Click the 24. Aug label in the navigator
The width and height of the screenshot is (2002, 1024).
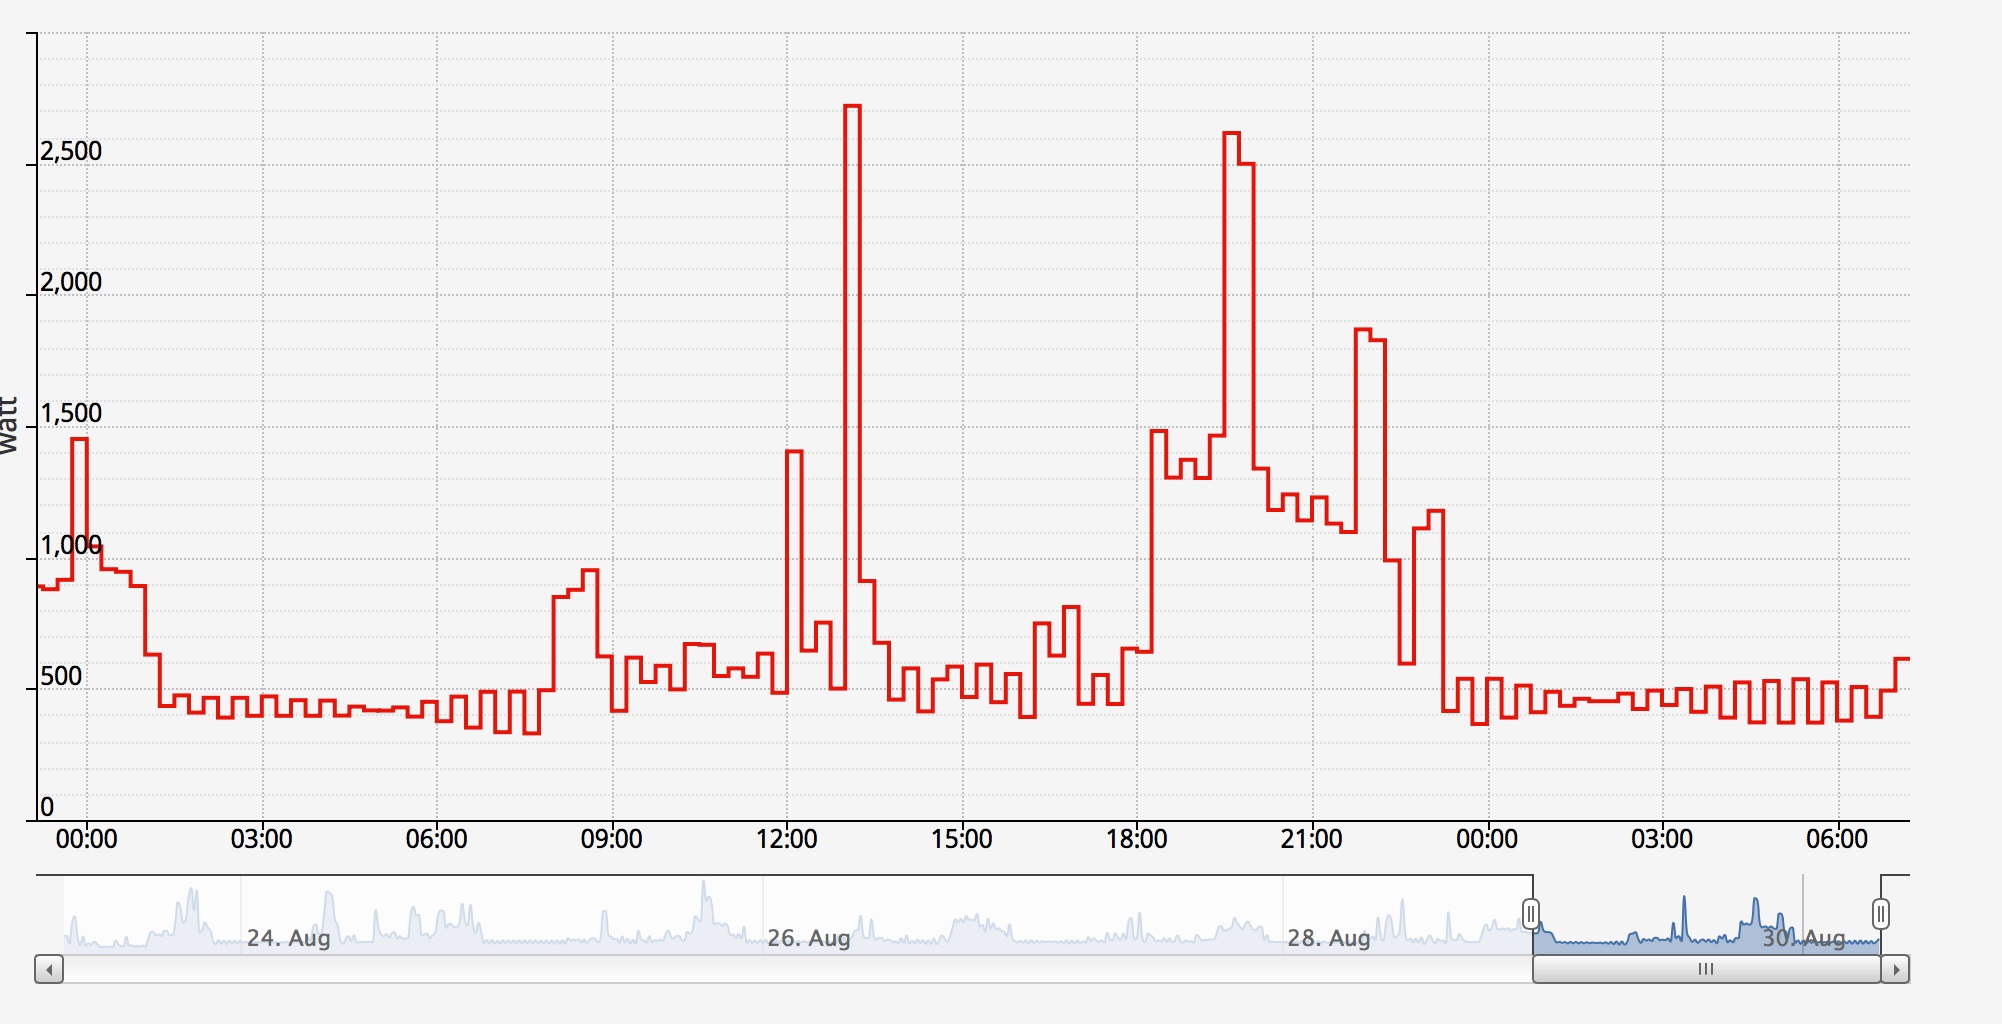point(288,938)
